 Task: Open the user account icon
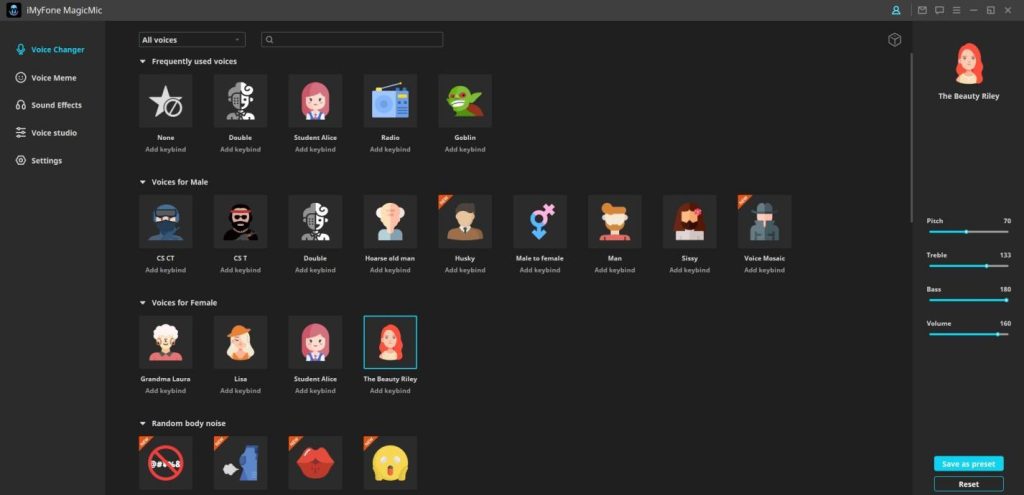click(x=896, y=10)
